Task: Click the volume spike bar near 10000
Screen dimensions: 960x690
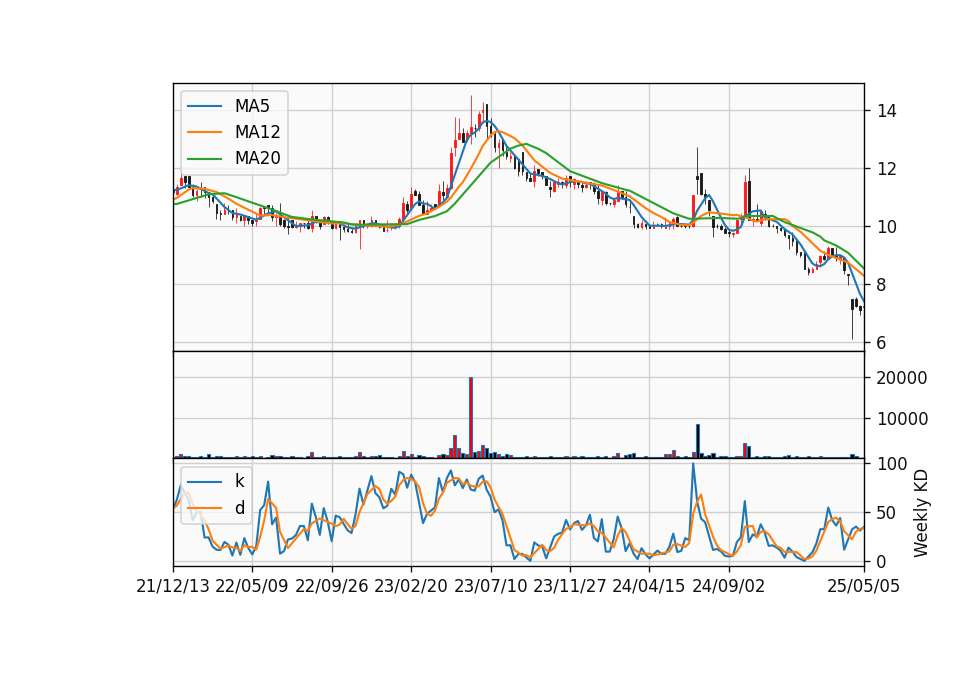Action: tap(697, 441)
